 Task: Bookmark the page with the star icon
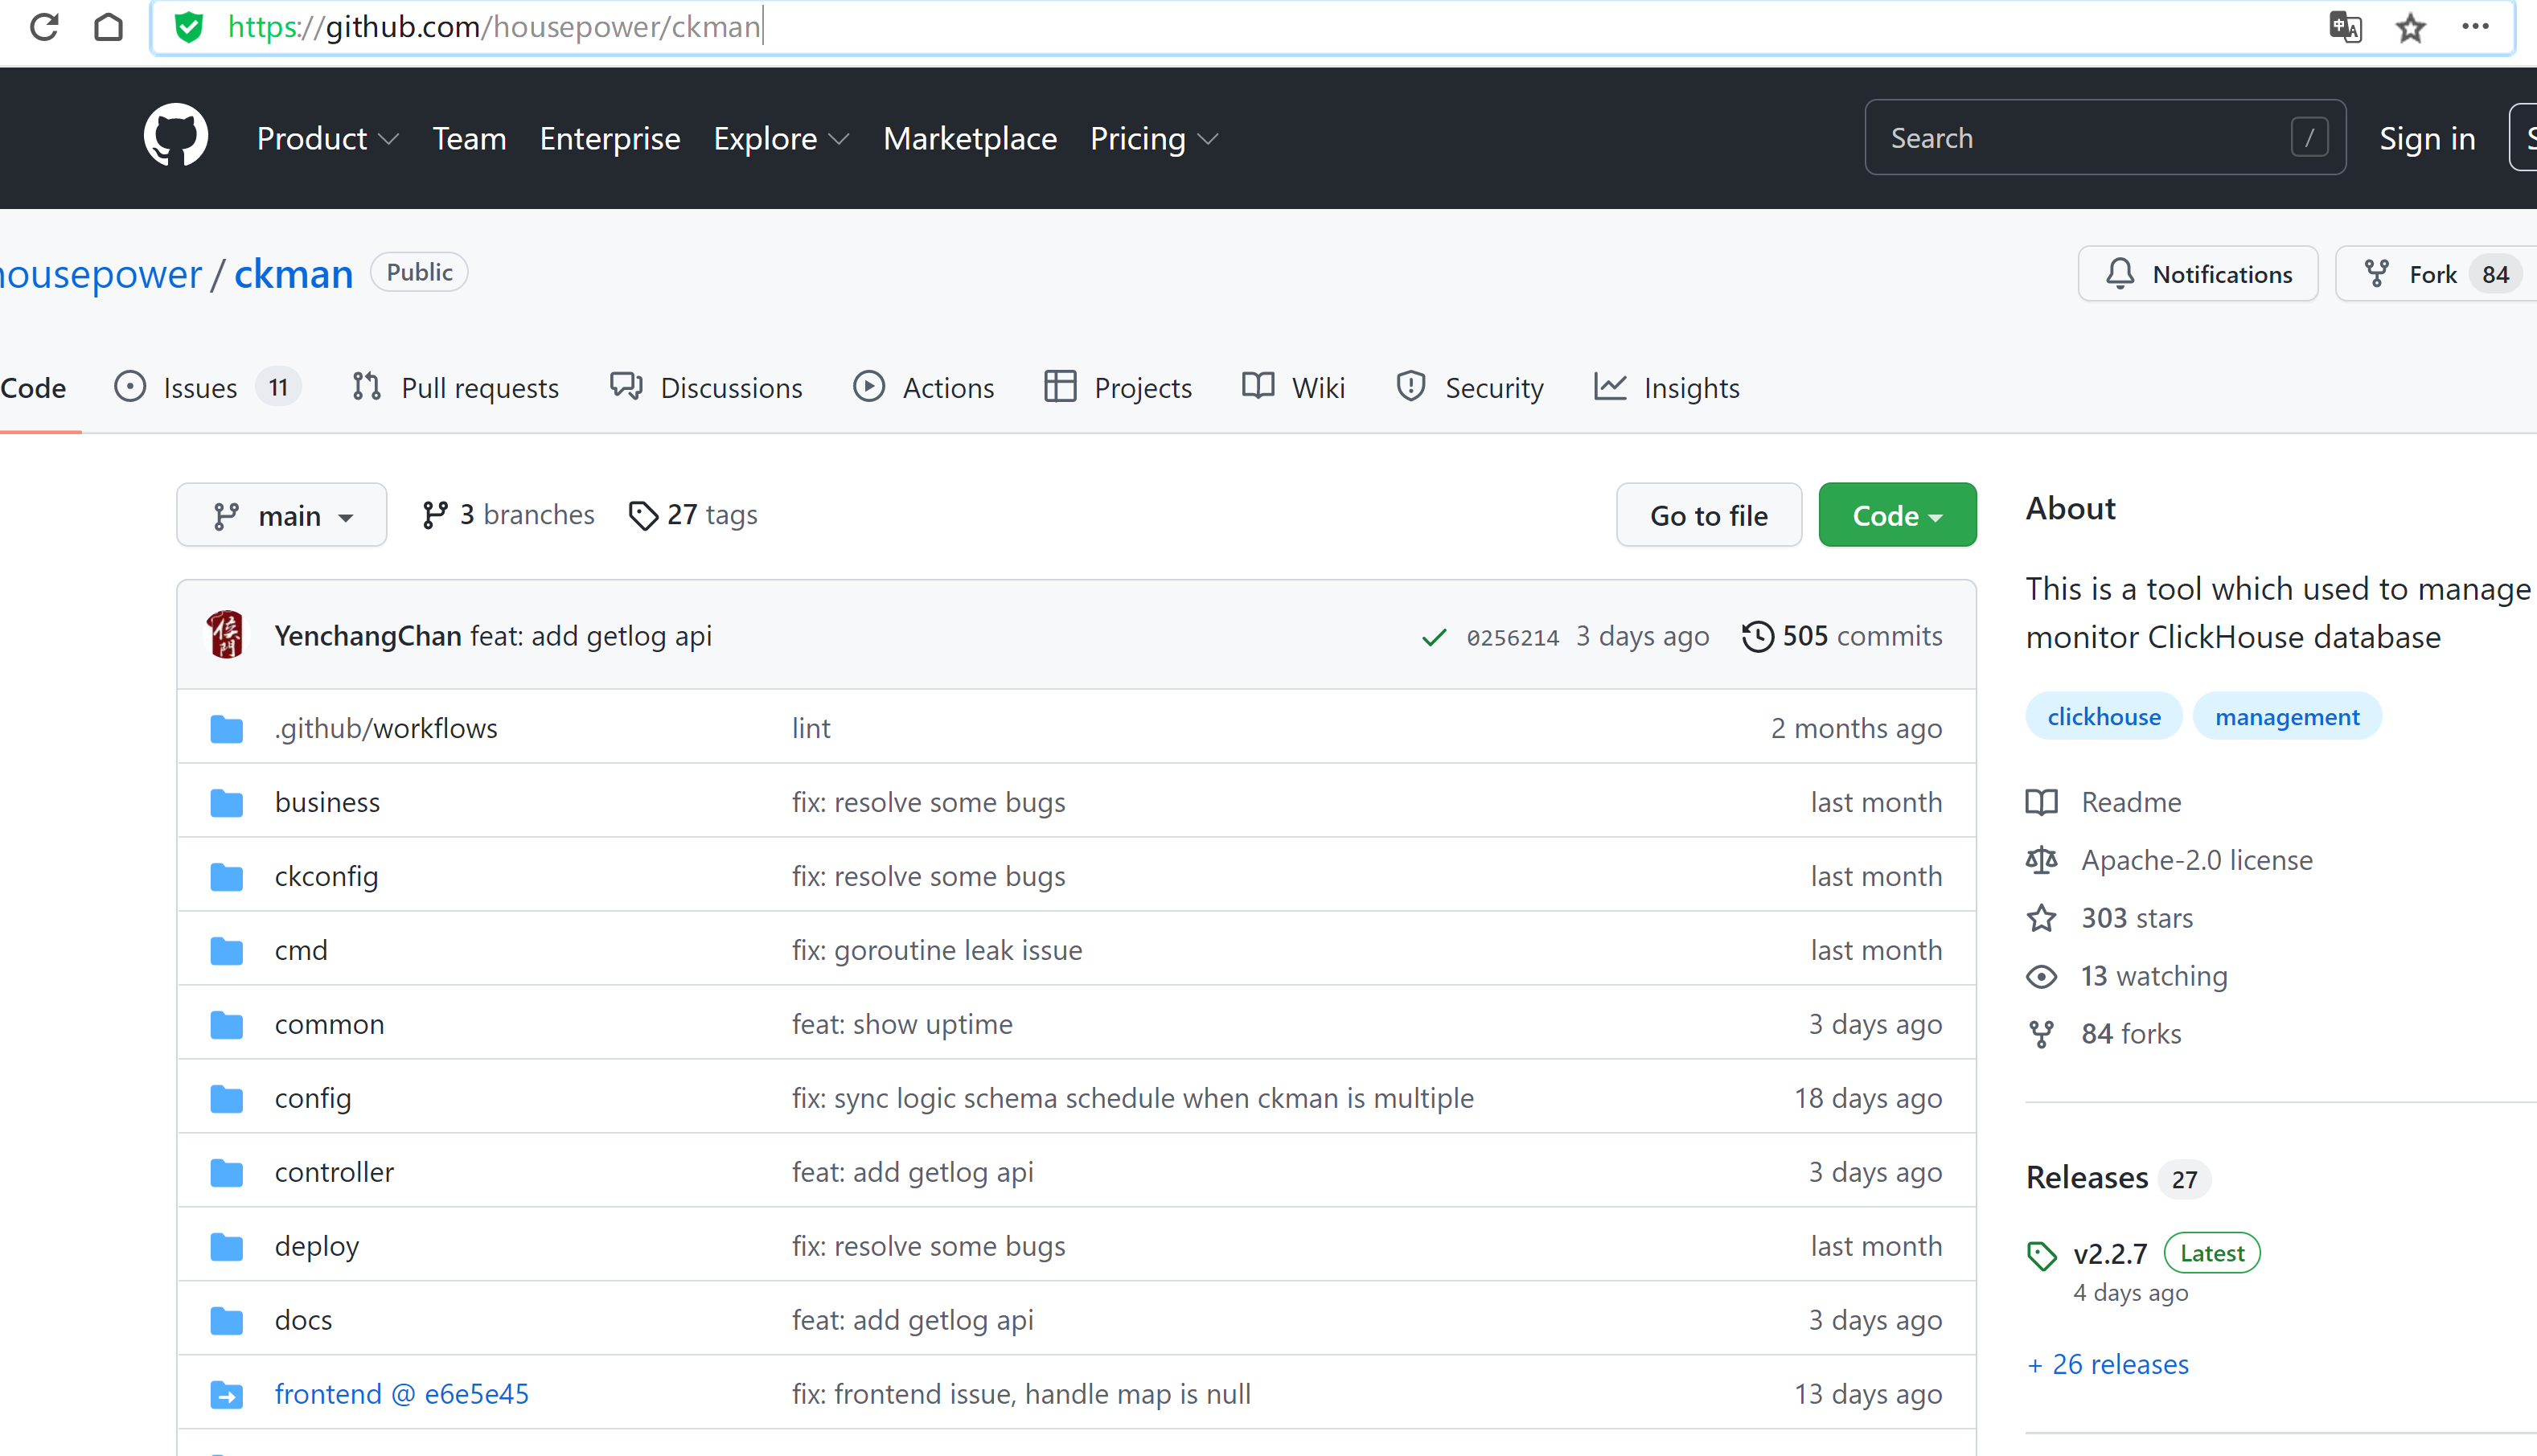(x=2410, y=27)
